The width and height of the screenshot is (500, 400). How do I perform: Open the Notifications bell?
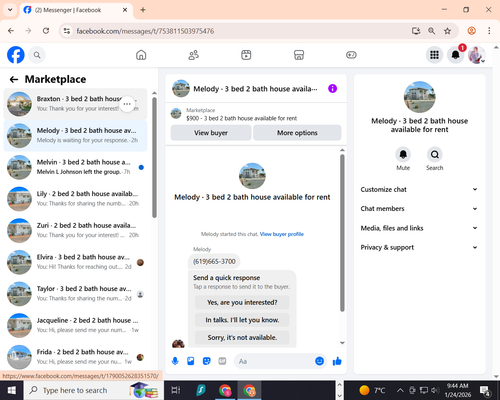(456, 55)
